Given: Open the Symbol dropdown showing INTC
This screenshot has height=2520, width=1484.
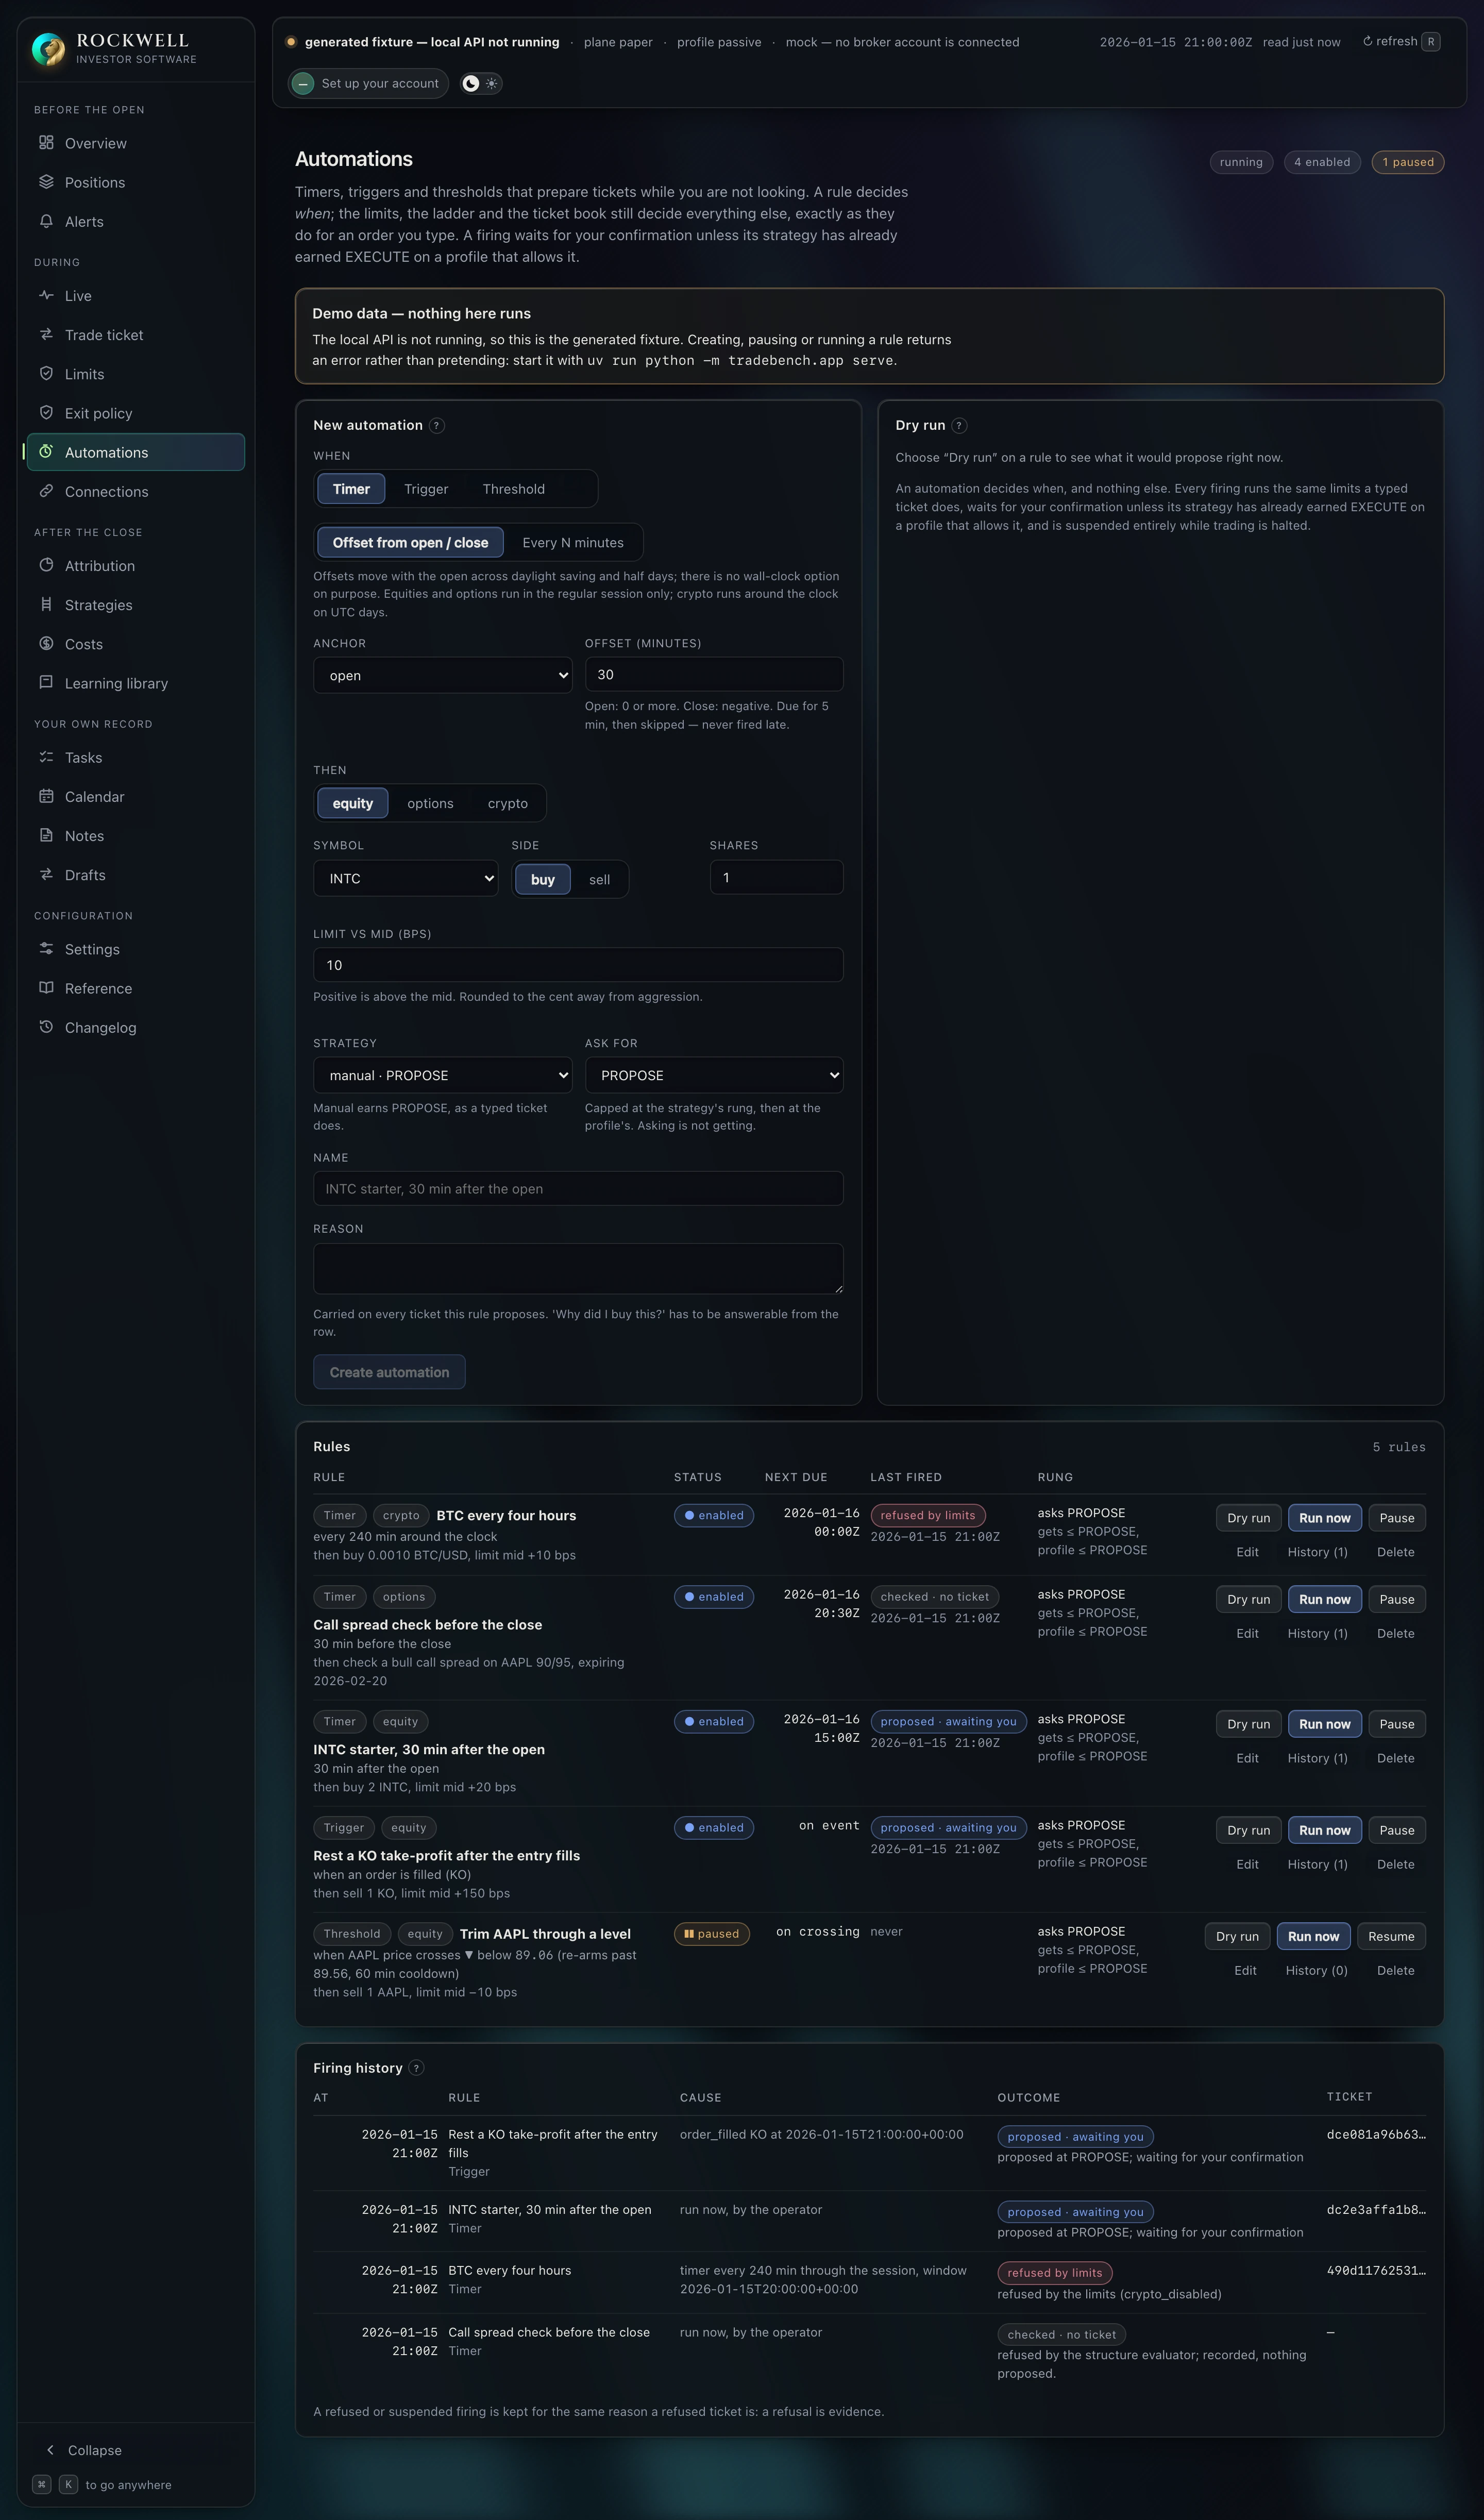Looking at the screenshot, I should coord(406,879).
